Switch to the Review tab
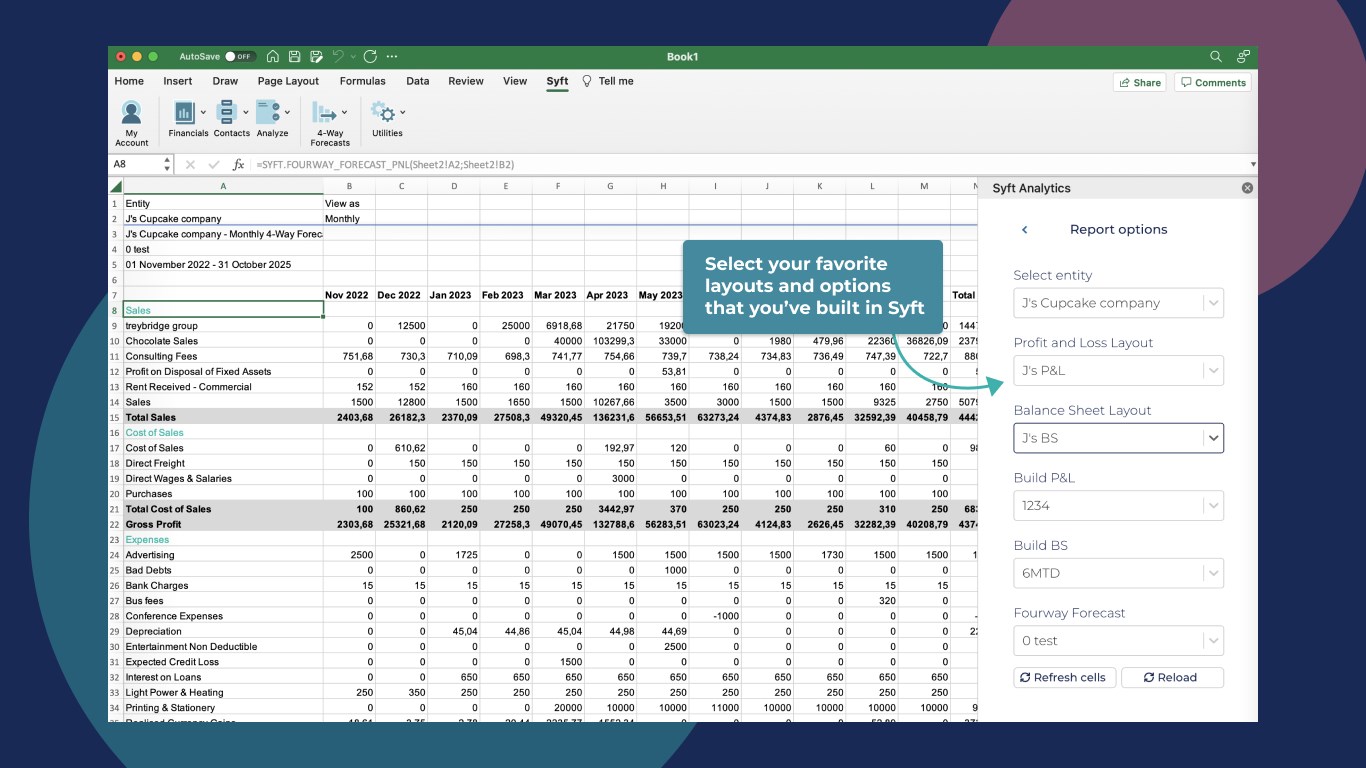This screenshot has height=768, width=1366. pyautogui.click(x=466, y=82)
